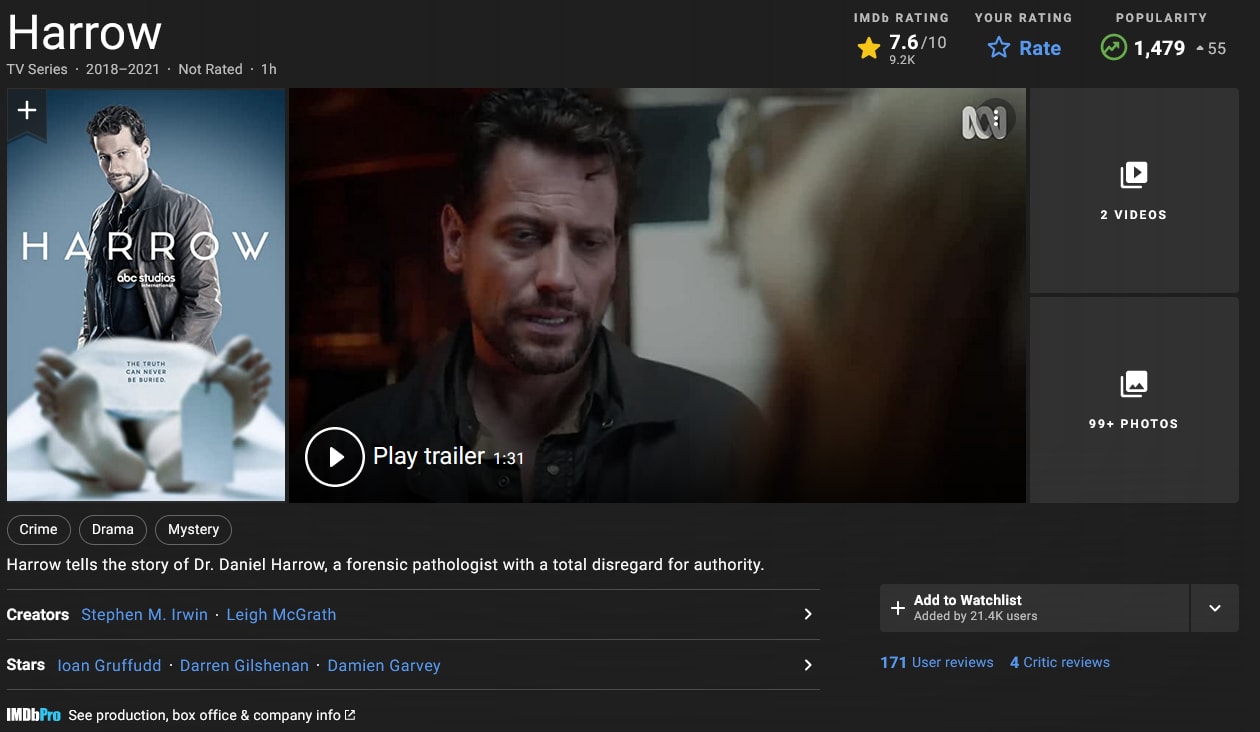
Task: Click the trailer duration 1:31
Action: pyautogui.click(x=508, y=458)
